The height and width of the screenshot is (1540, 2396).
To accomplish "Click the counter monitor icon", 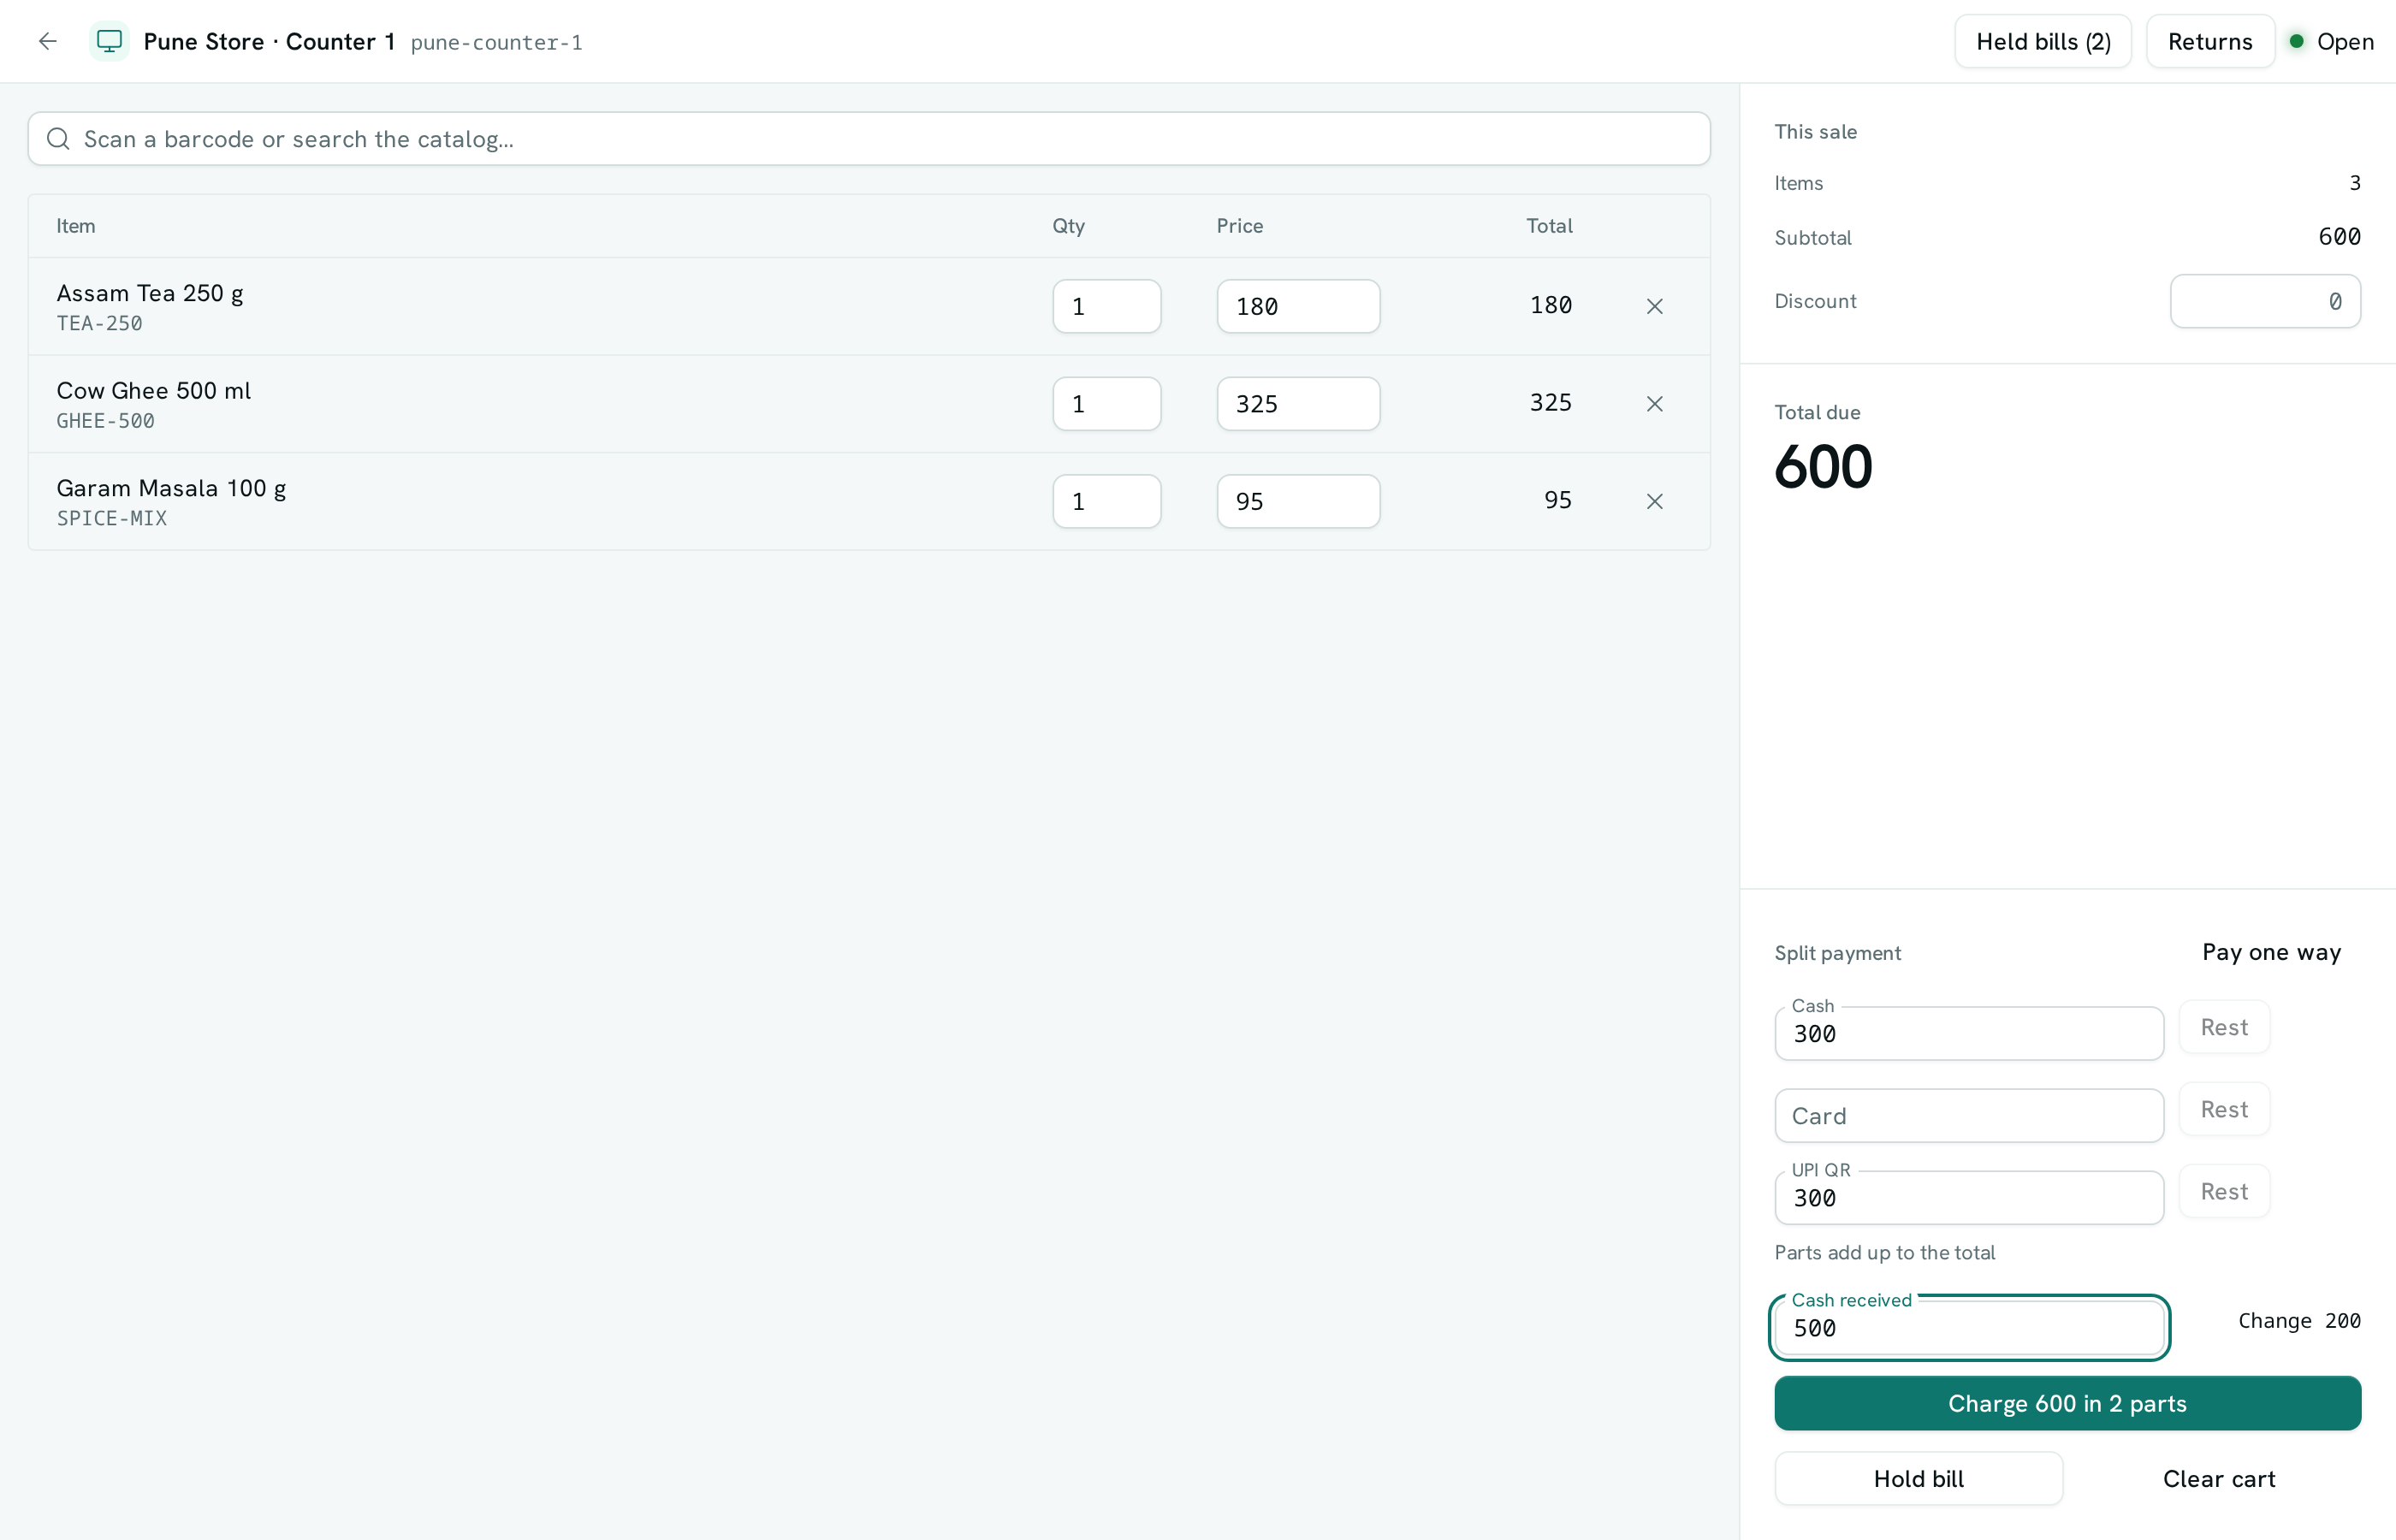I will pos(109,41).
